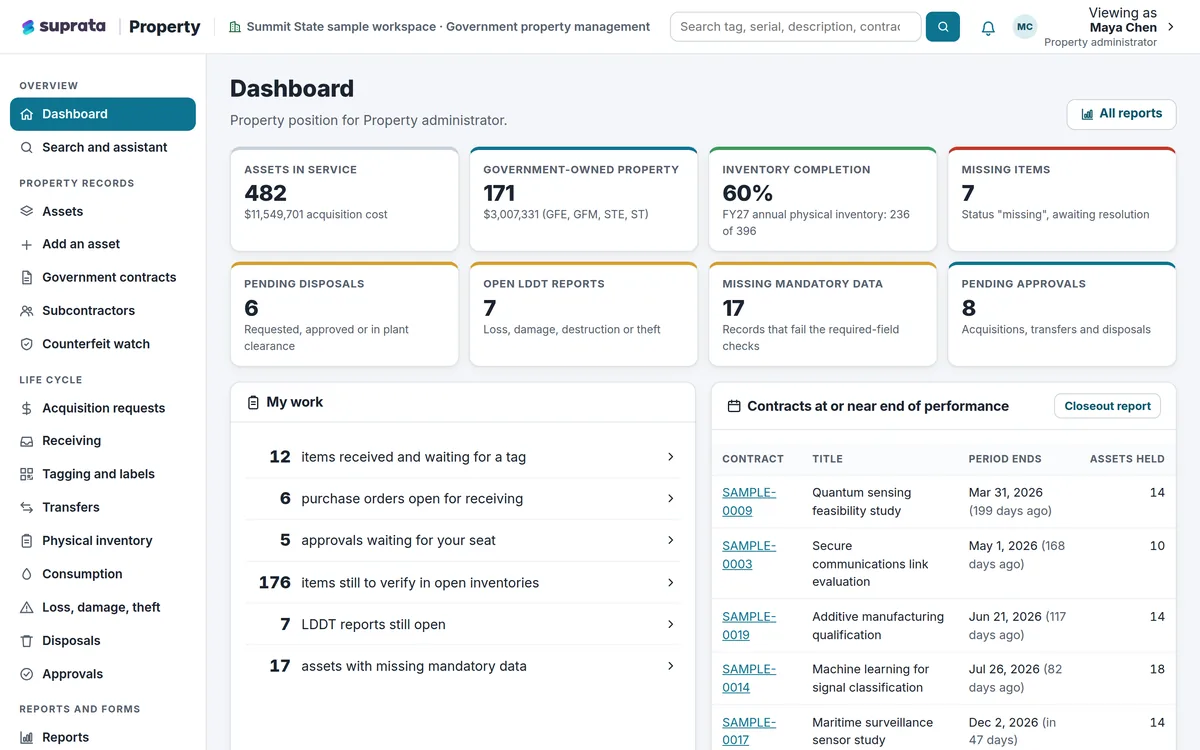
Task: Open contract link SAMPLE-0017
Action: pyautogui.click(x=749, y=732)
